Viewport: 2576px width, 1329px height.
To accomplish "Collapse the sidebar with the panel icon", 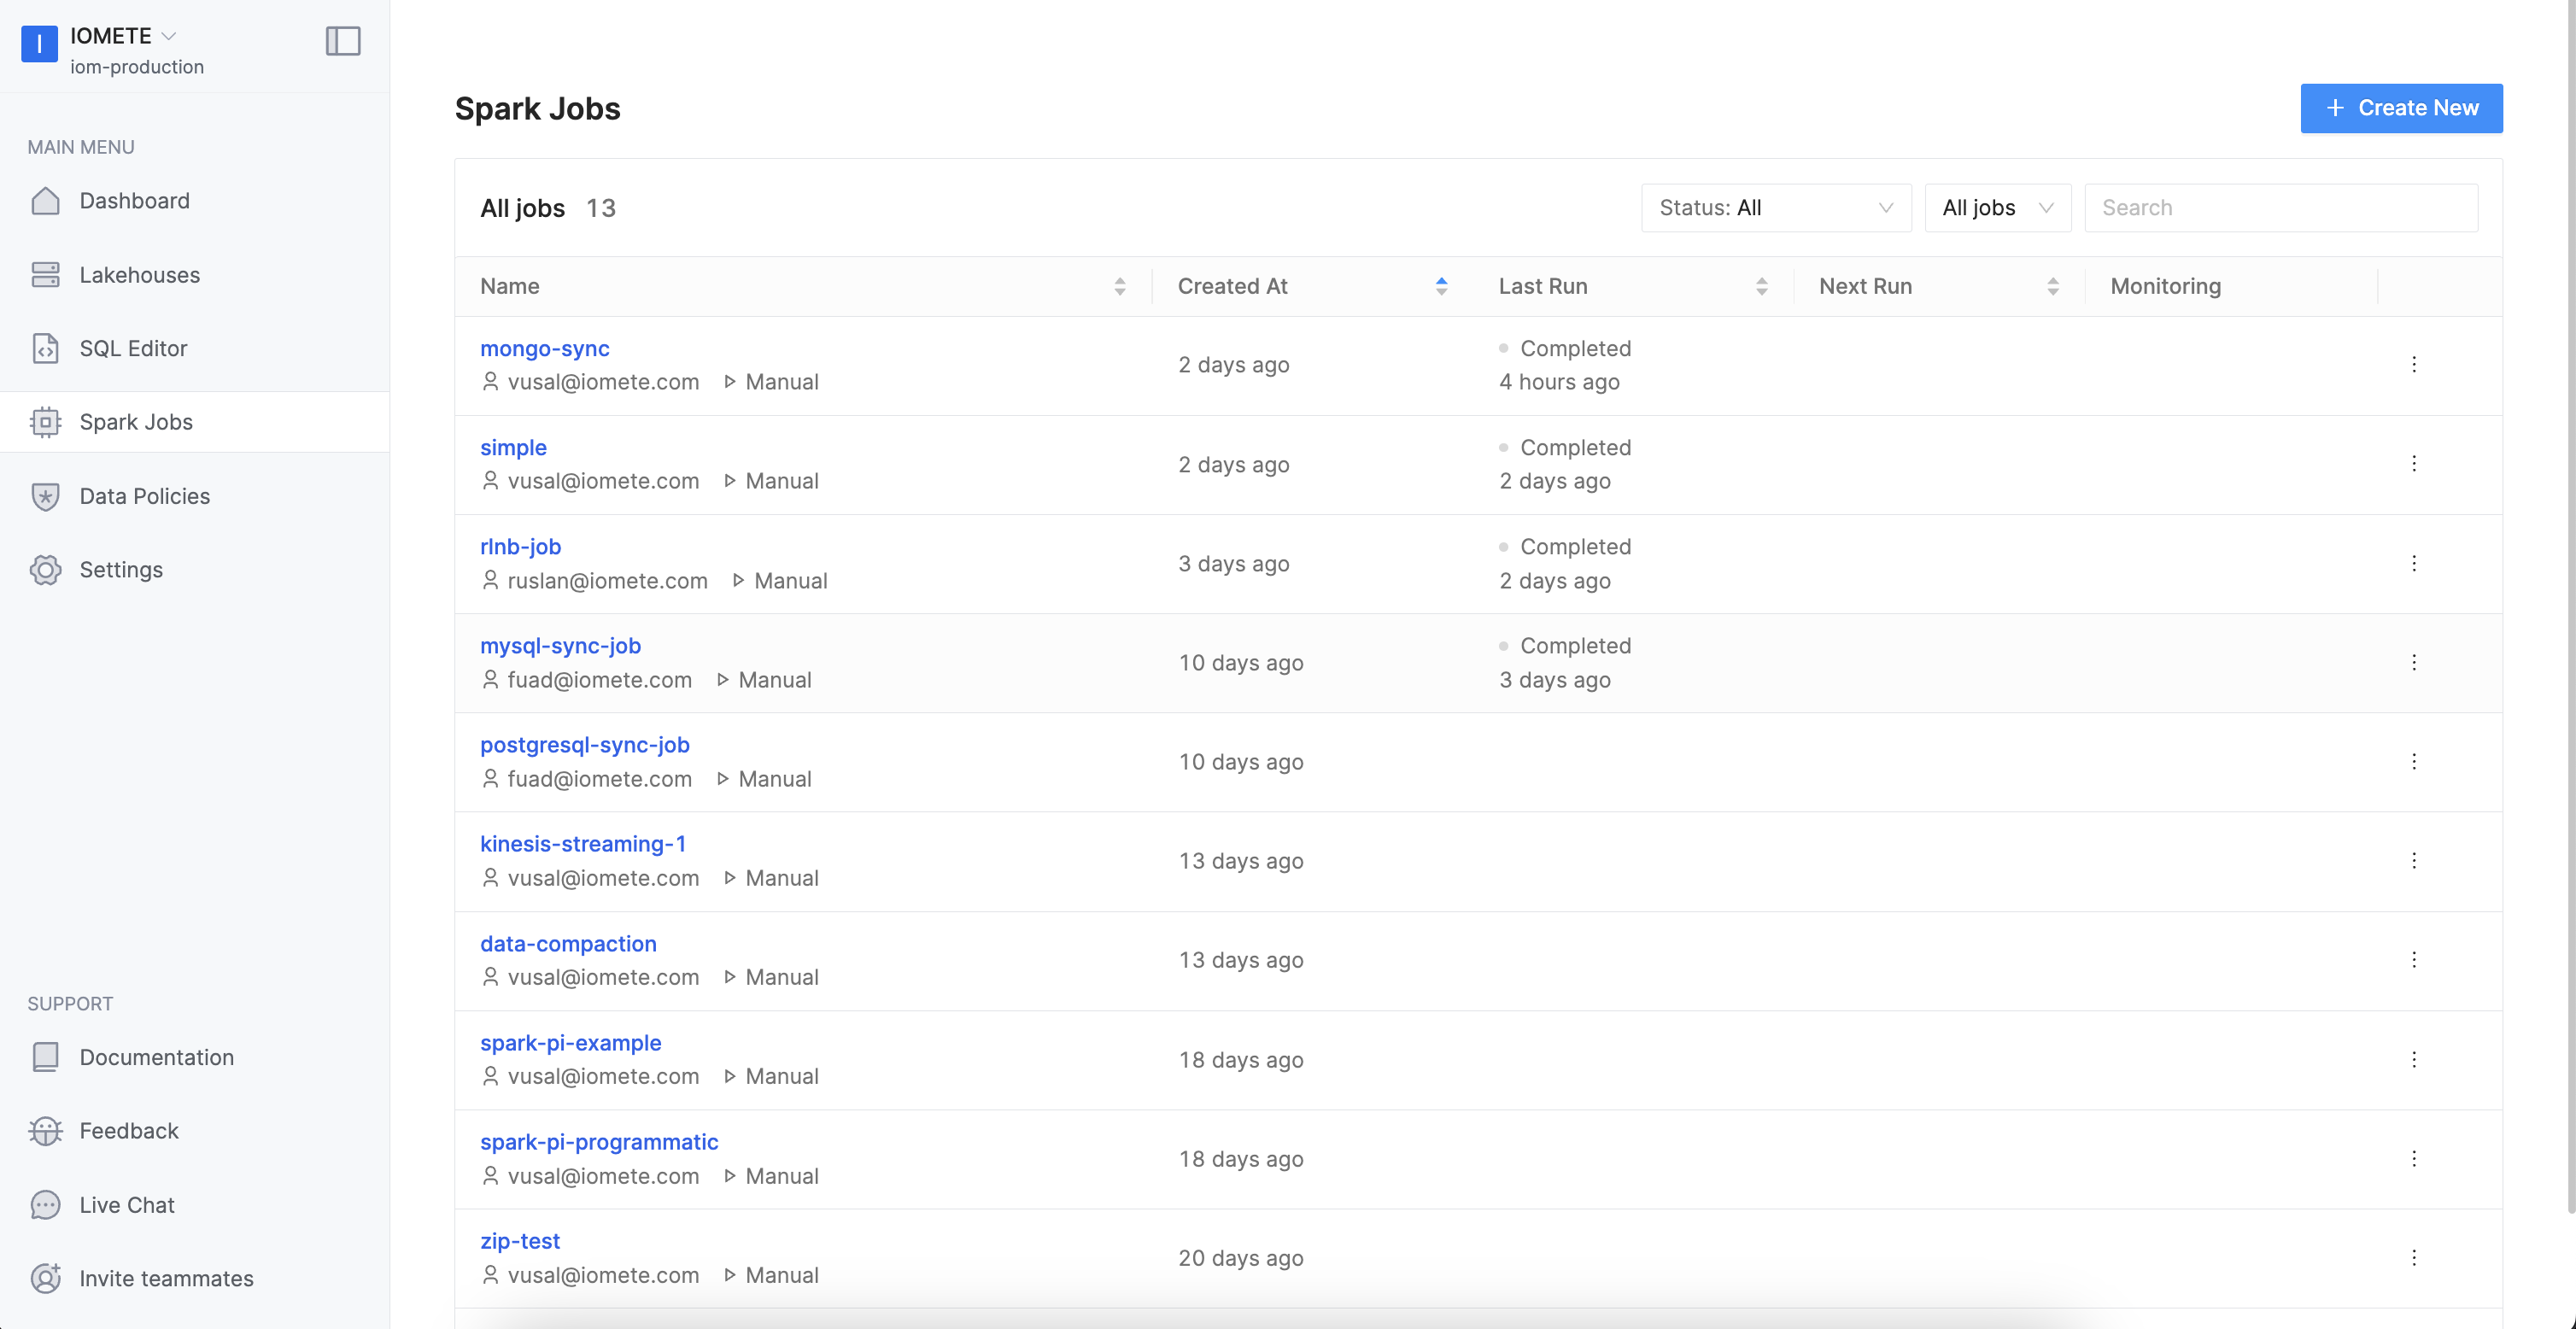I will point(343,41).
